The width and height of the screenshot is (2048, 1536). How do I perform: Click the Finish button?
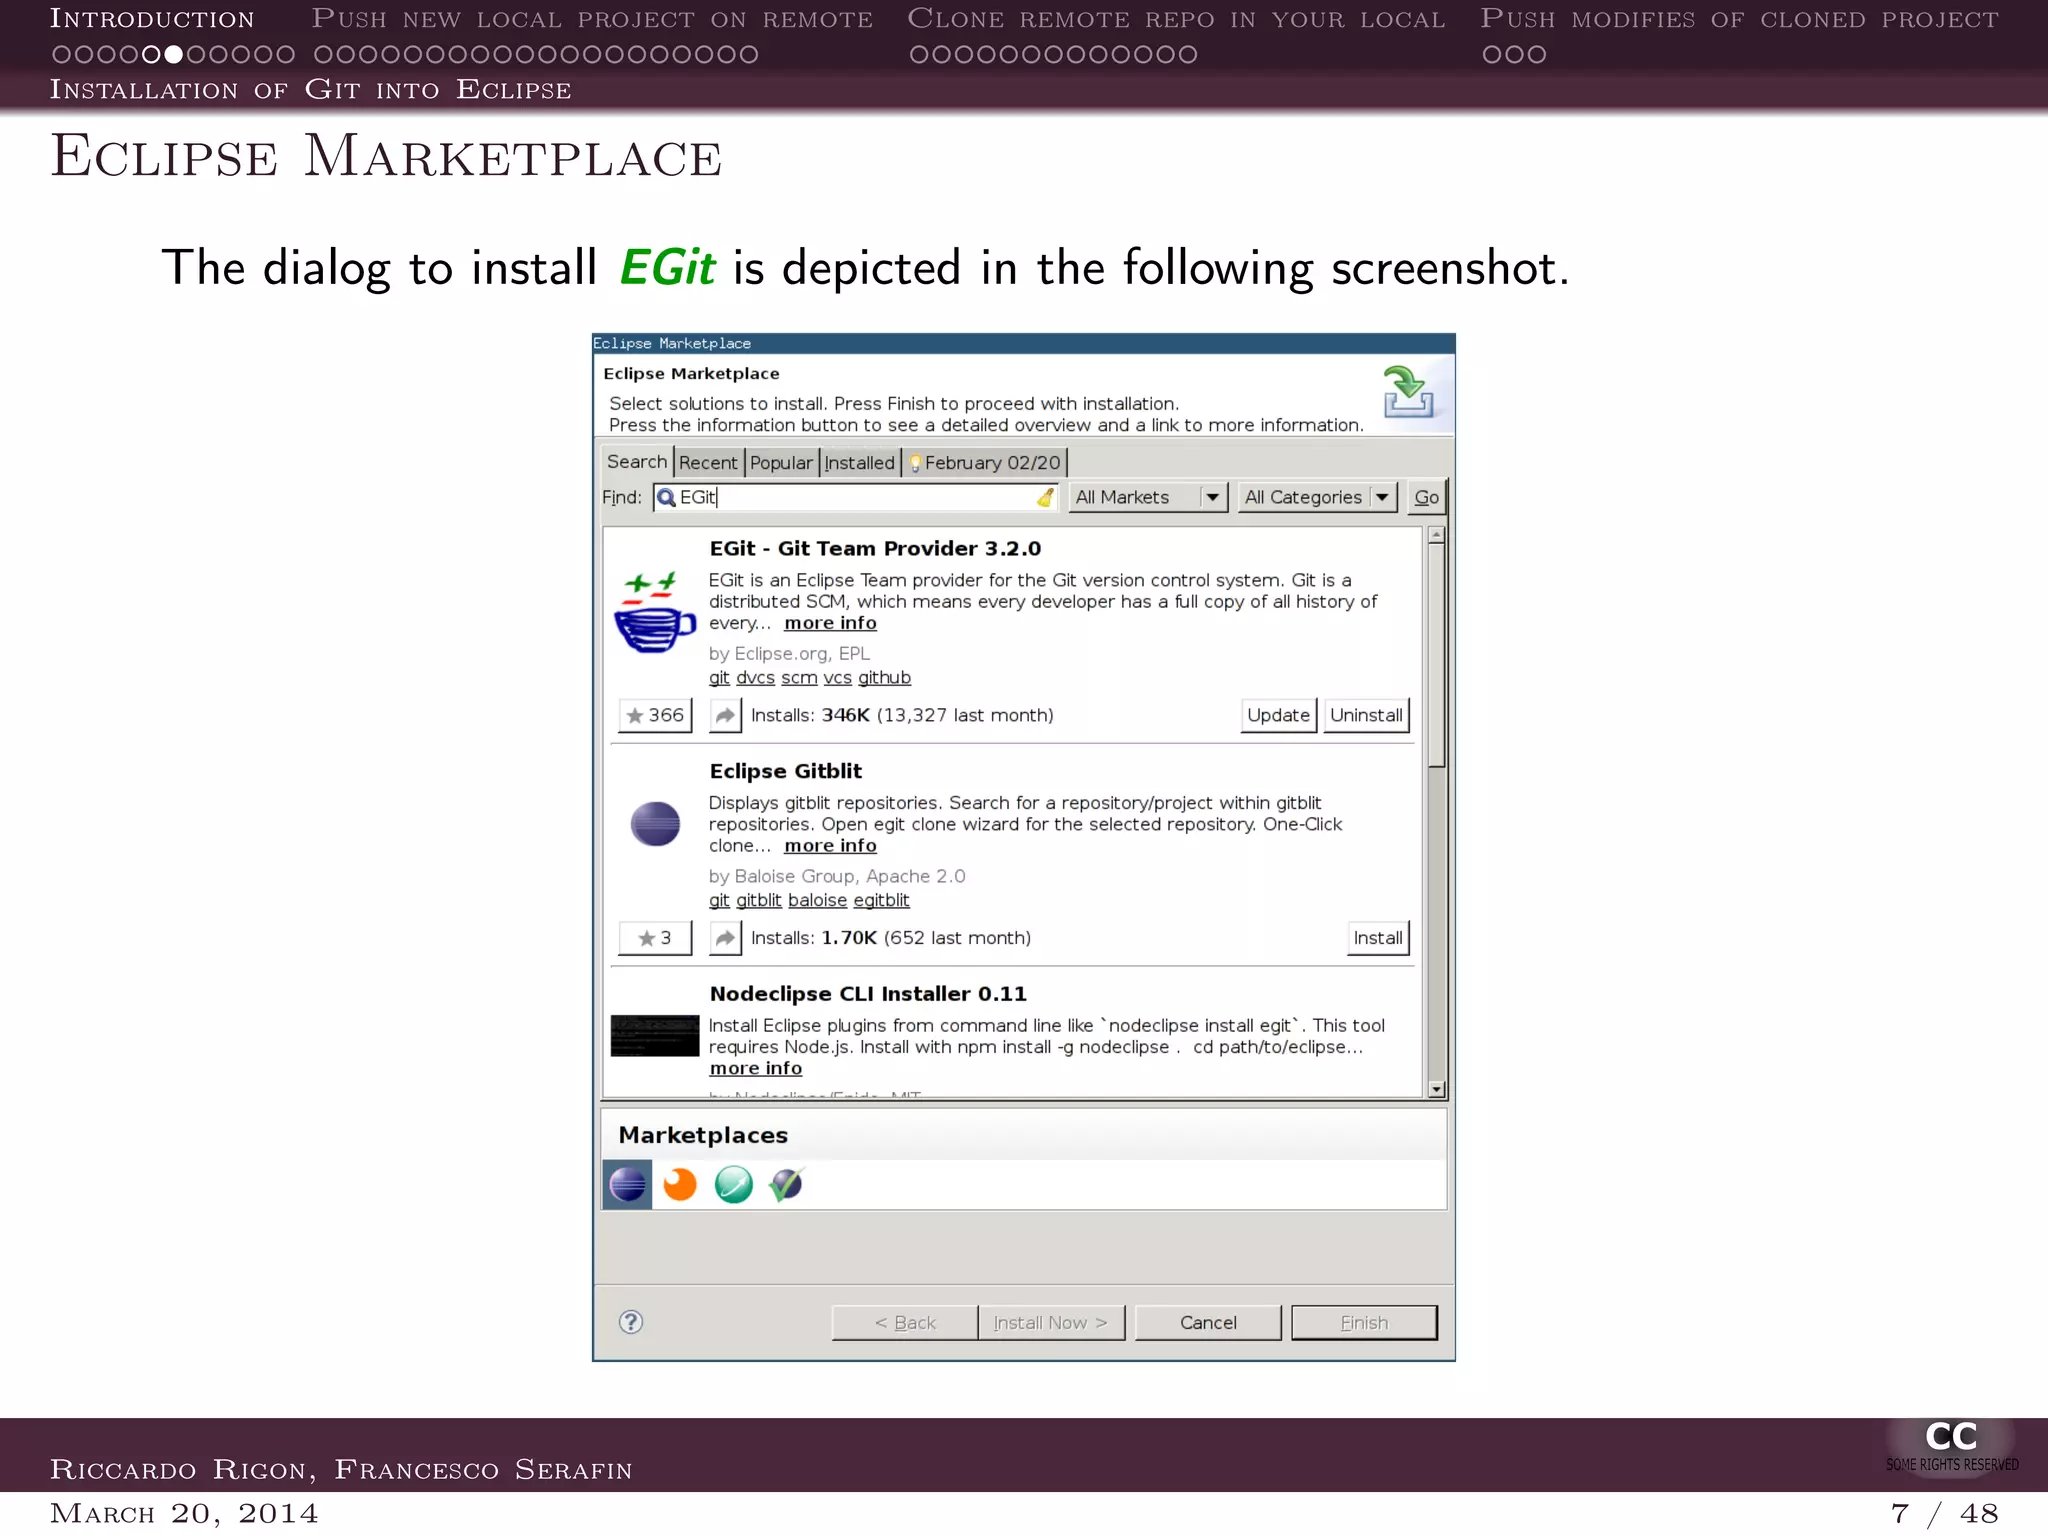(x=1364, y=1322)
